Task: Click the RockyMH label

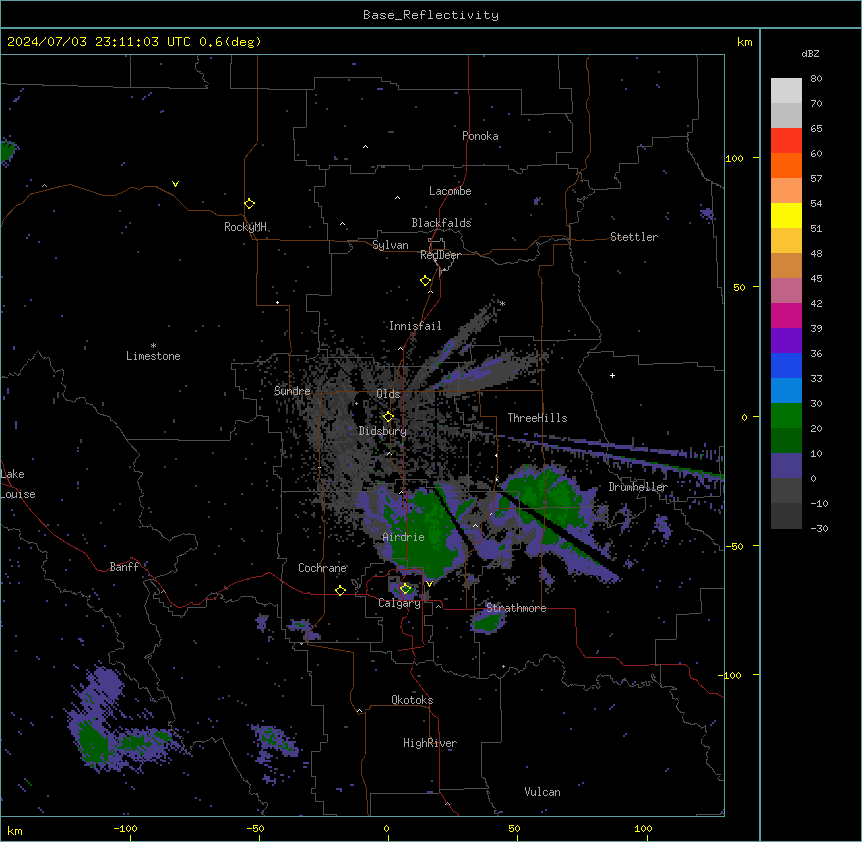Action: 245,227
